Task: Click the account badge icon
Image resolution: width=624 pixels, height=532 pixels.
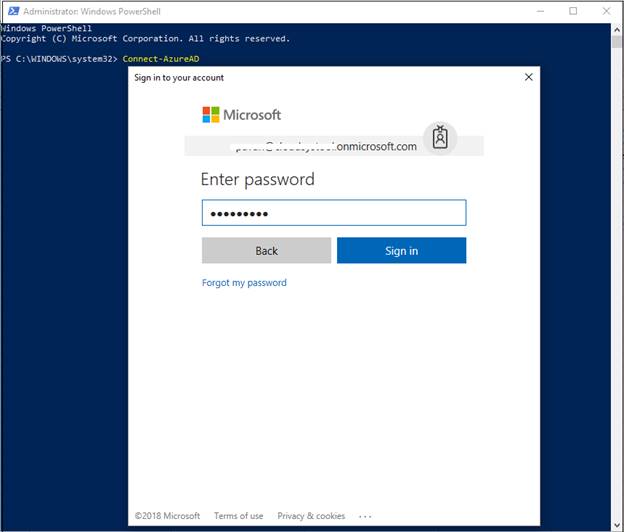Action: tap(440, 137)
